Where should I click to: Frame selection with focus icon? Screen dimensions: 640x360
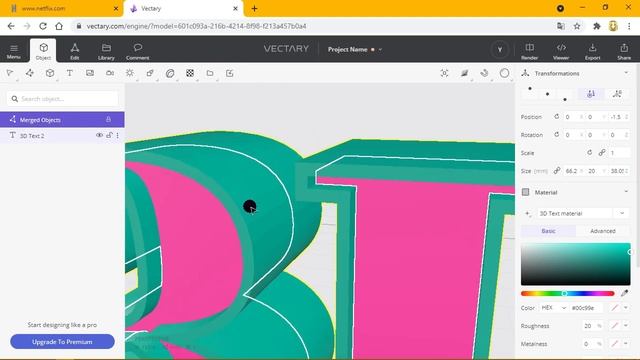[x=444, y=73]
